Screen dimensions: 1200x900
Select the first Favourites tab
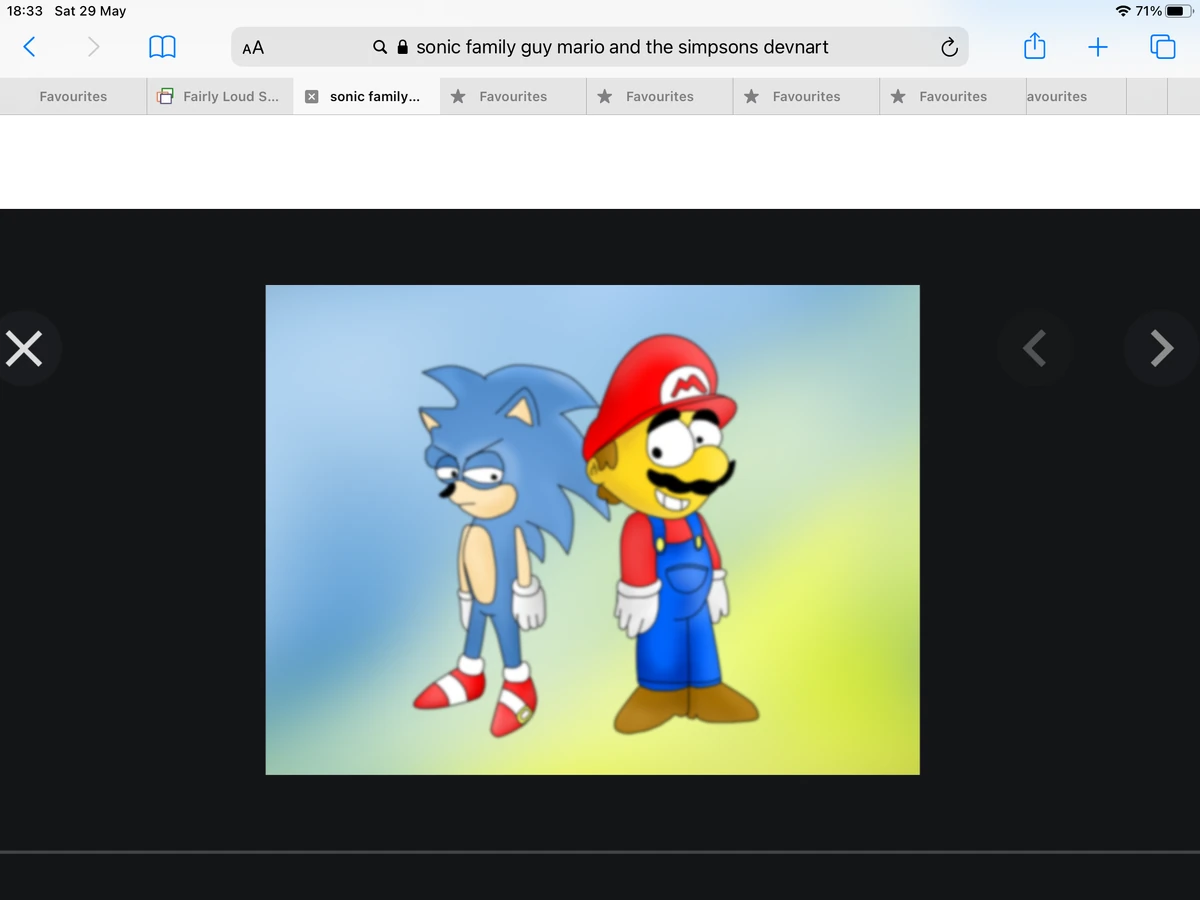click(72, 96)
